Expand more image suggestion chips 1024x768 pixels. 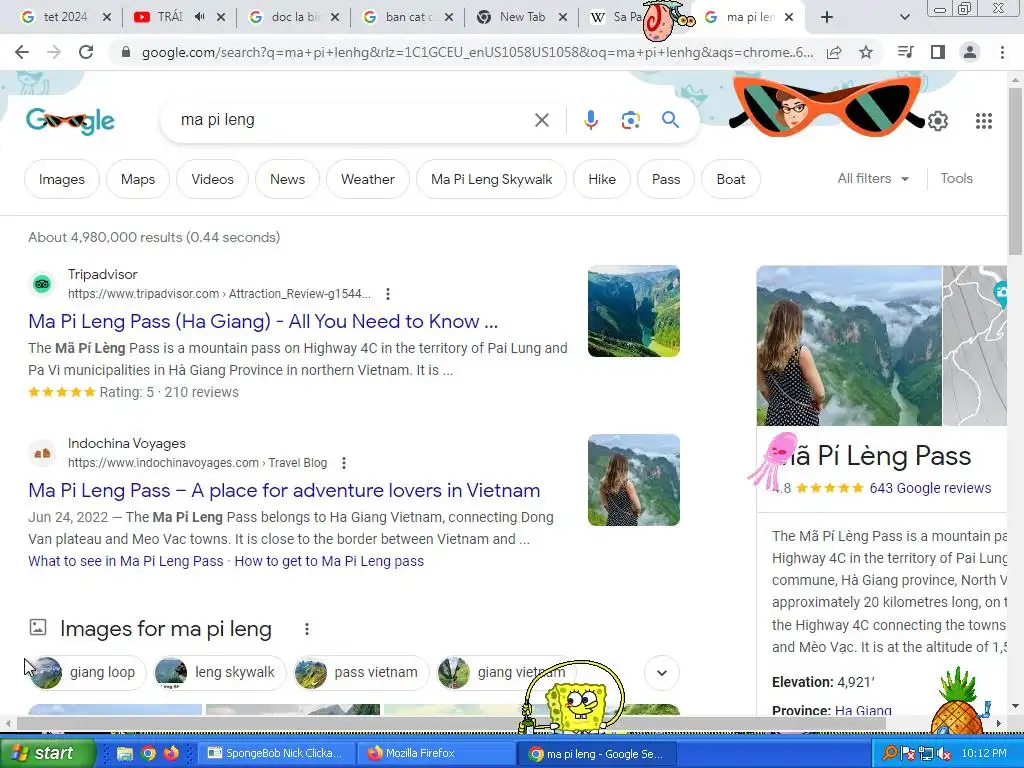662,673
